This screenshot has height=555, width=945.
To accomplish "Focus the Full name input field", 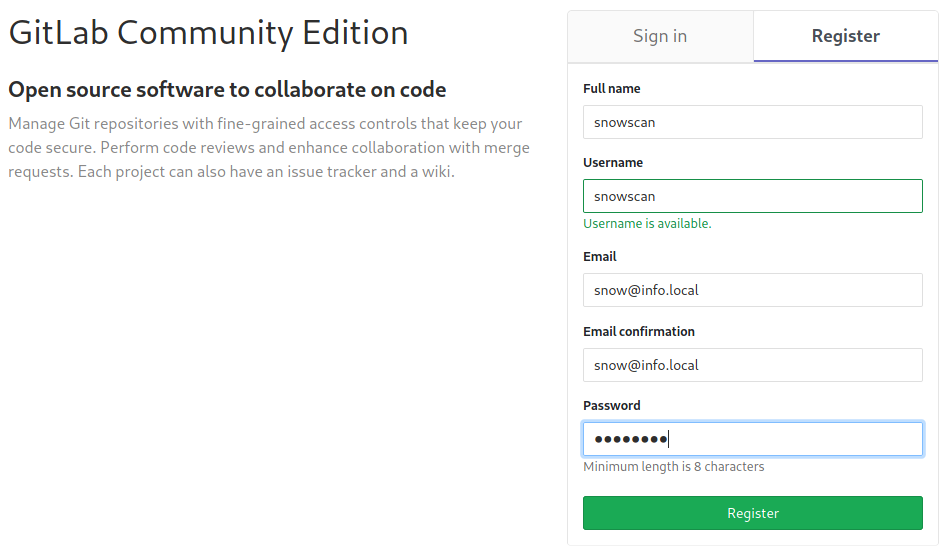I will [x=752, y=122].
